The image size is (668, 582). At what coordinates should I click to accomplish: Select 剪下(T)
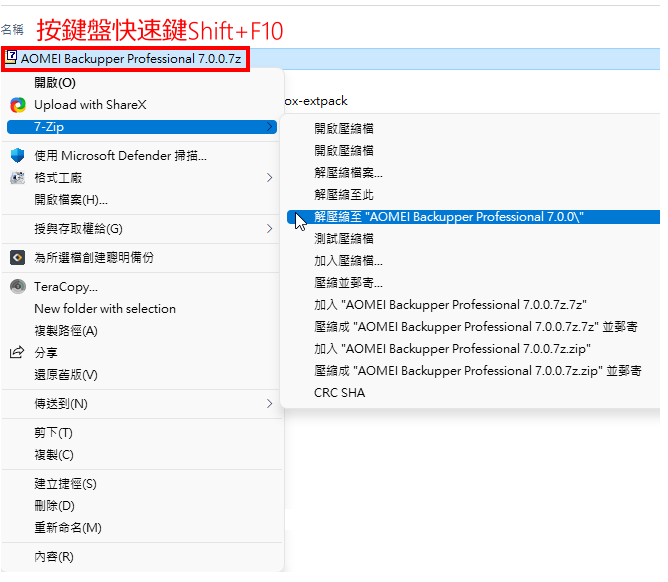(53, 433)
